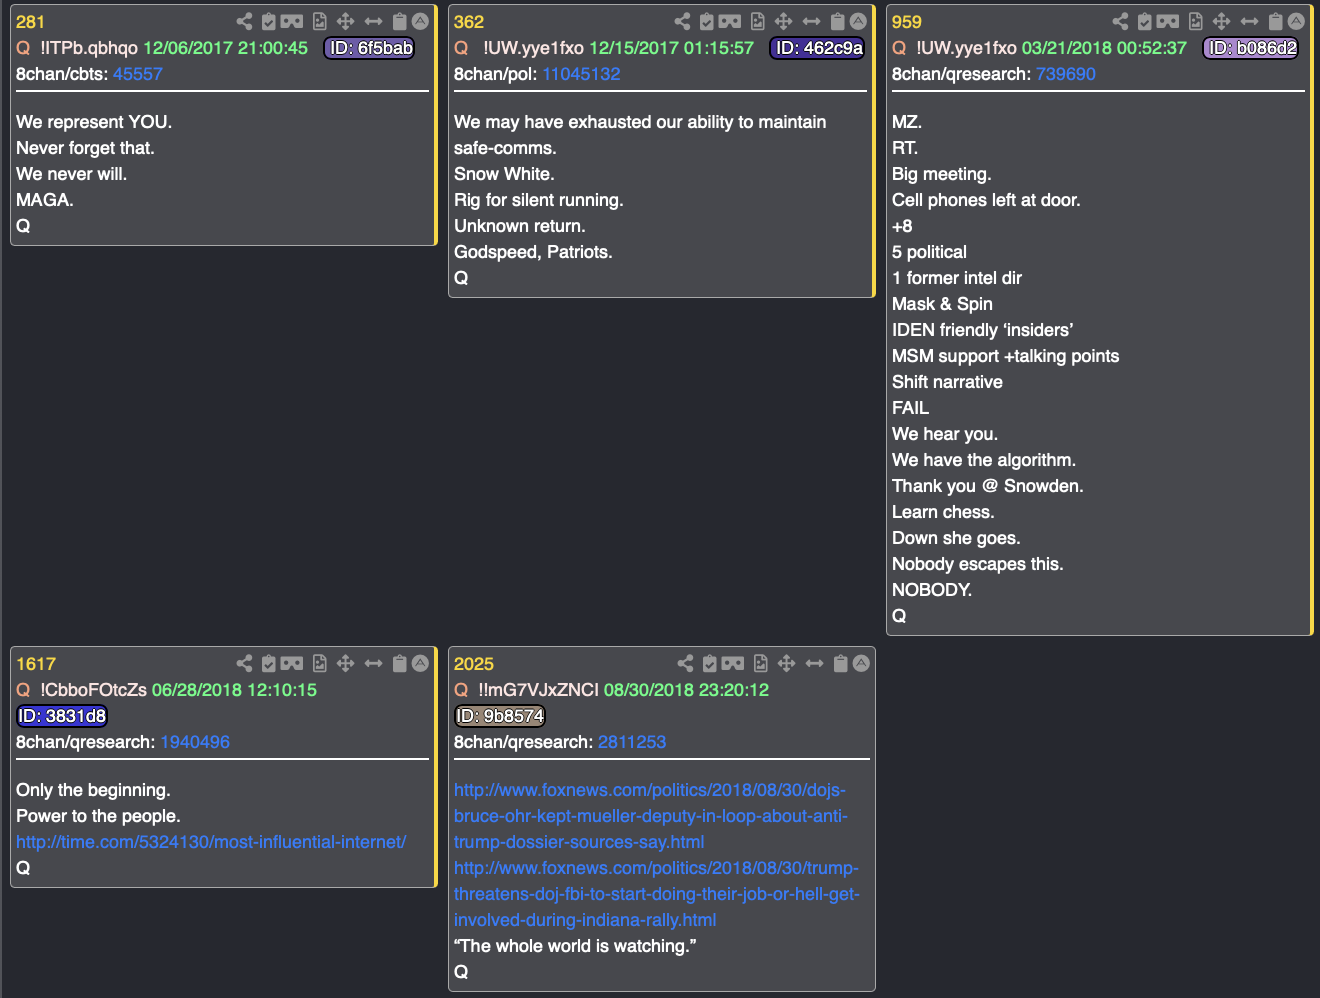
Task: Click the image-file icon on post 2025
Action: pos(761,663)
